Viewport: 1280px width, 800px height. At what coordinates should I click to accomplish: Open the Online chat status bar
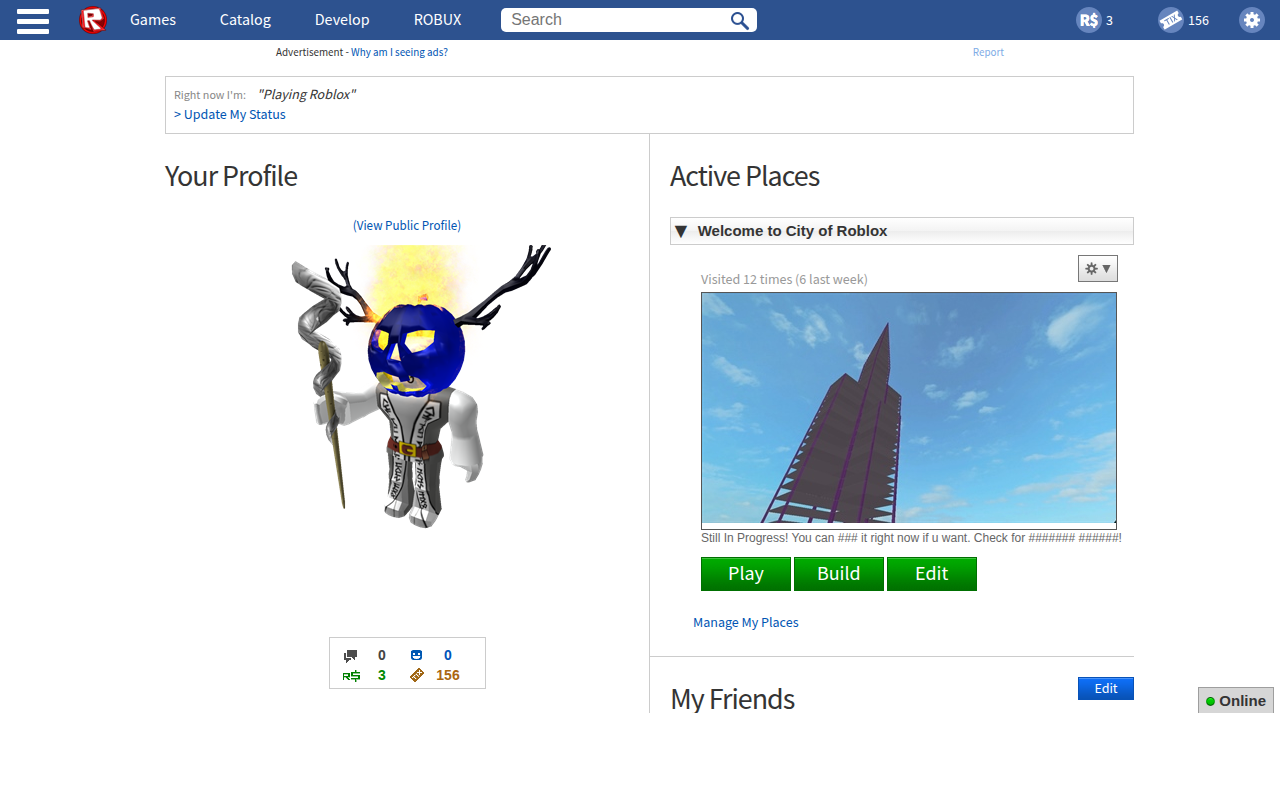(x=1236, y=701)
